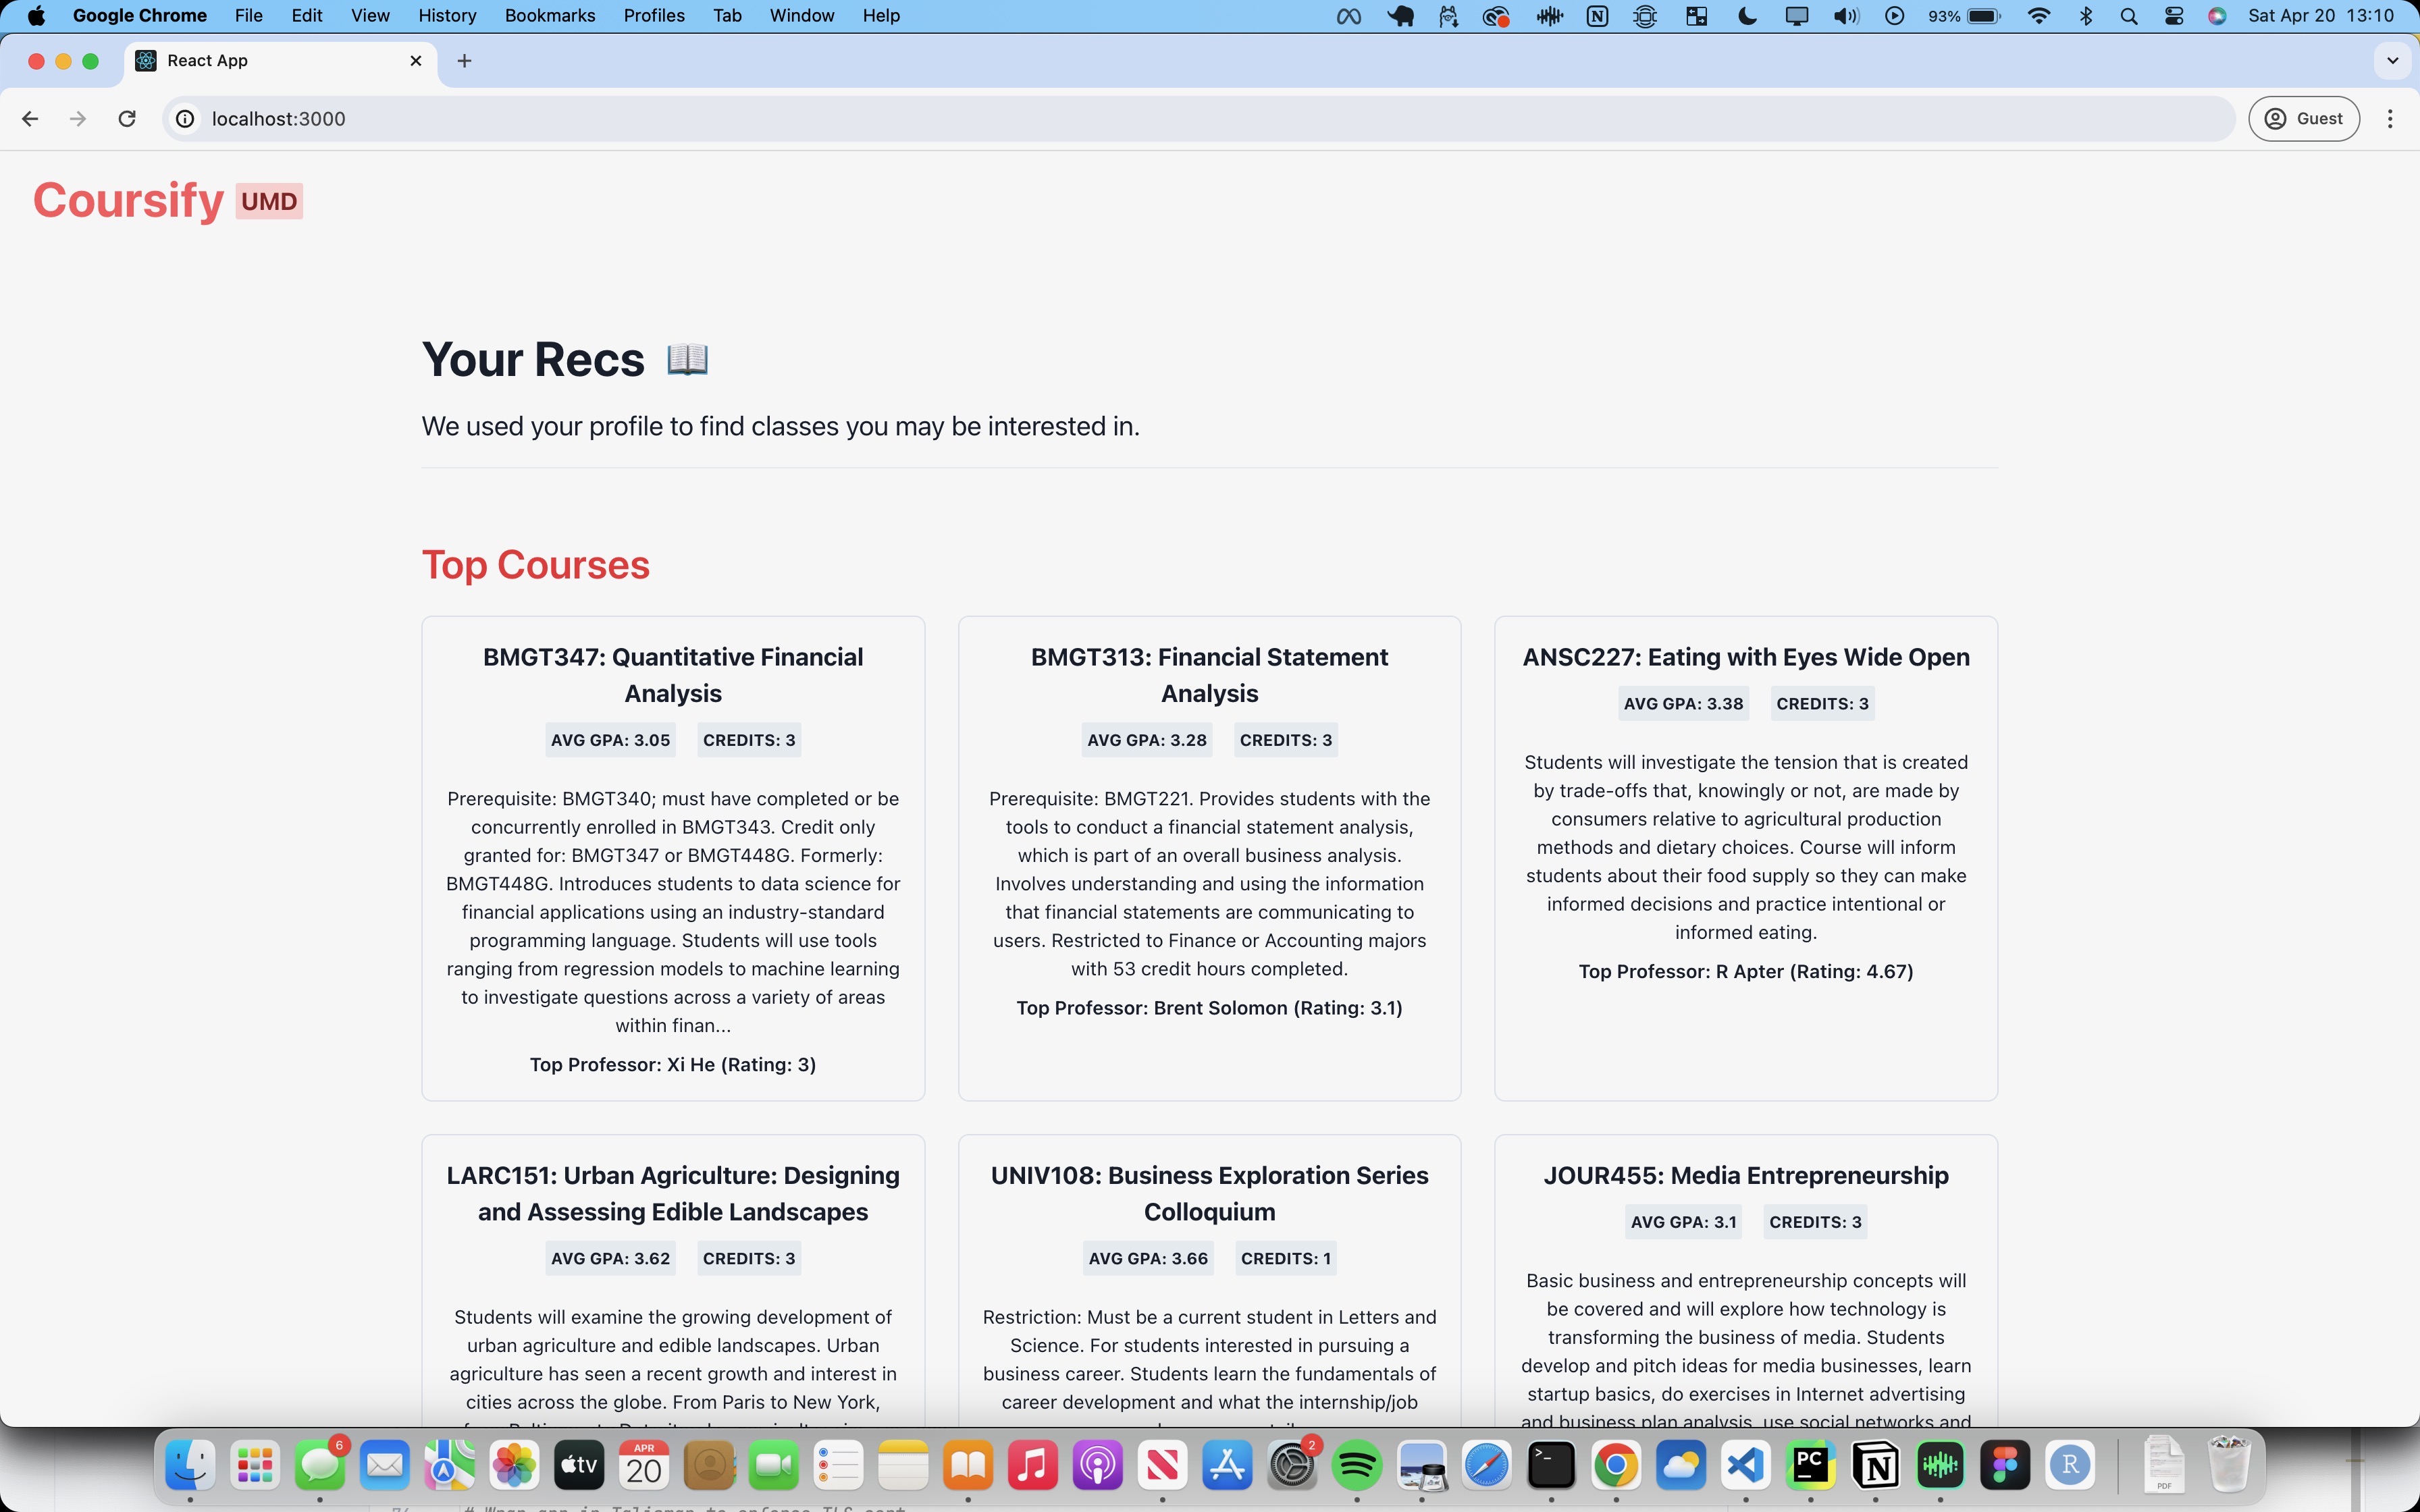
Task: Open the History menu
Action: coord(446,16)
